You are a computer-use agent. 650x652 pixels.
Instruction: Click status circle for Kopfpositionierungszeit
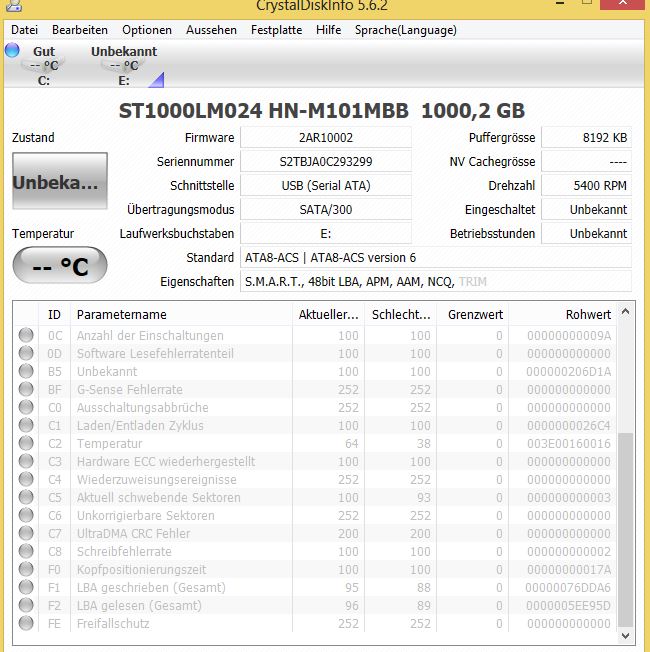click(26, 569)
